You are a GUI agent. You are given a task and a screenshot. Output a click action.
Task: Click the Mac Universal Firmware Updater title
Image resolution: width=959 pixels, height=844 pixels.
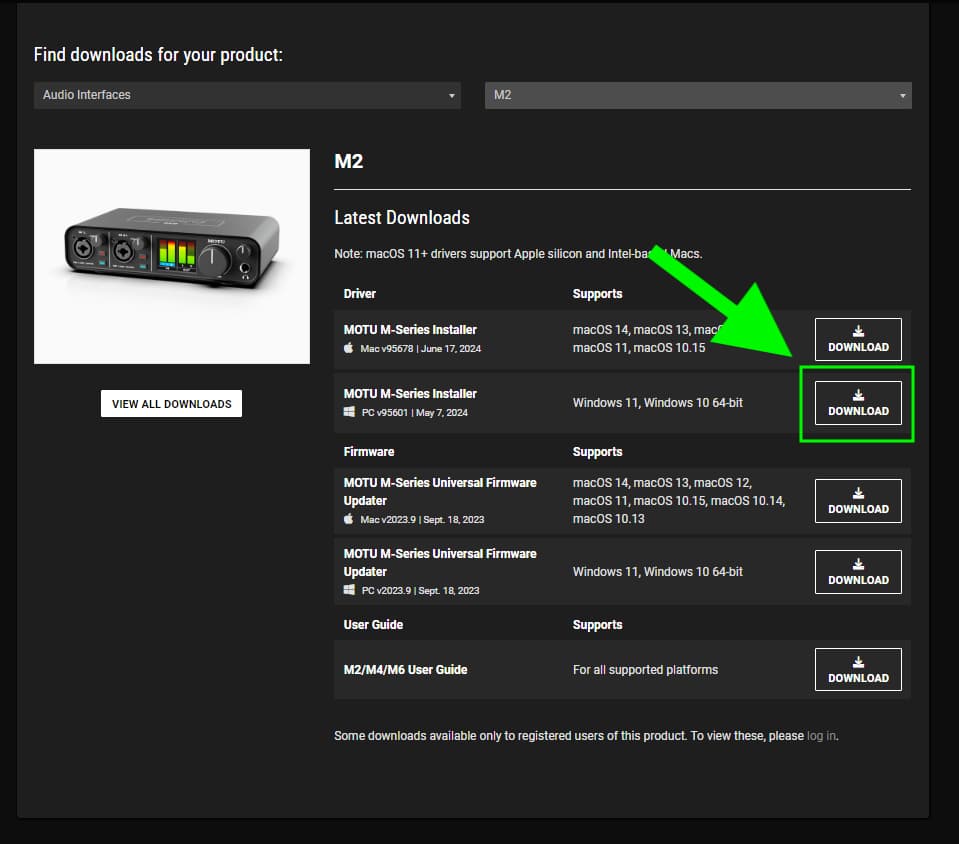pos(440,491)
